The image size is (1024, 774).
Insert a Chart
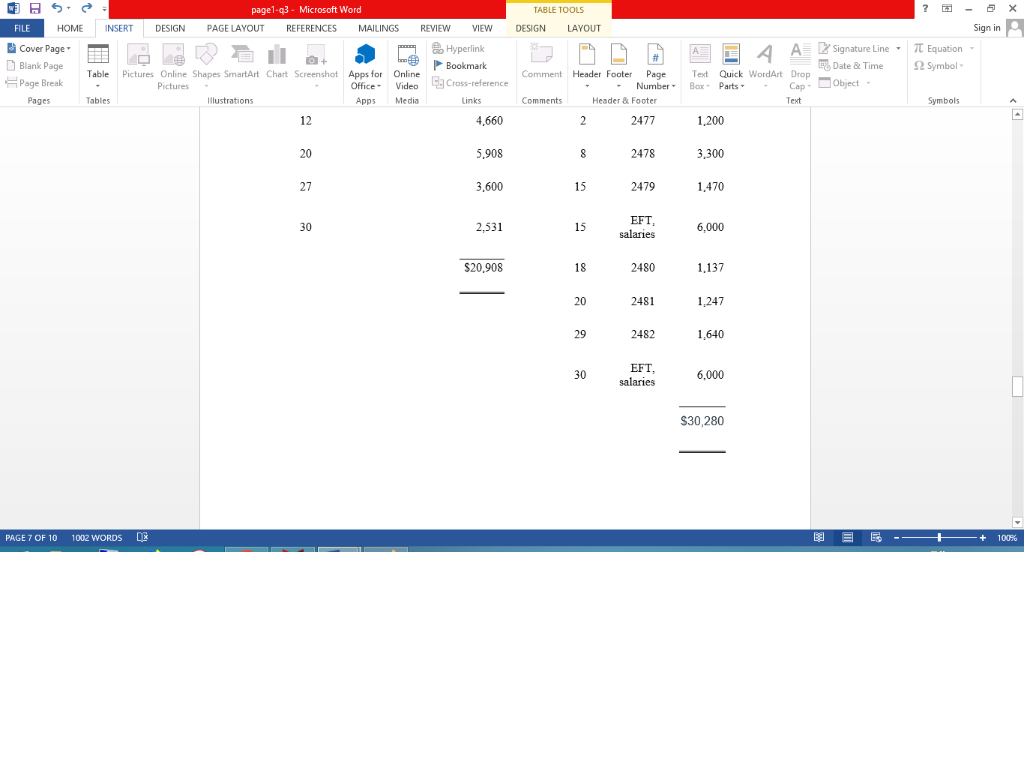pyautogui.click(x=277, y=64)
